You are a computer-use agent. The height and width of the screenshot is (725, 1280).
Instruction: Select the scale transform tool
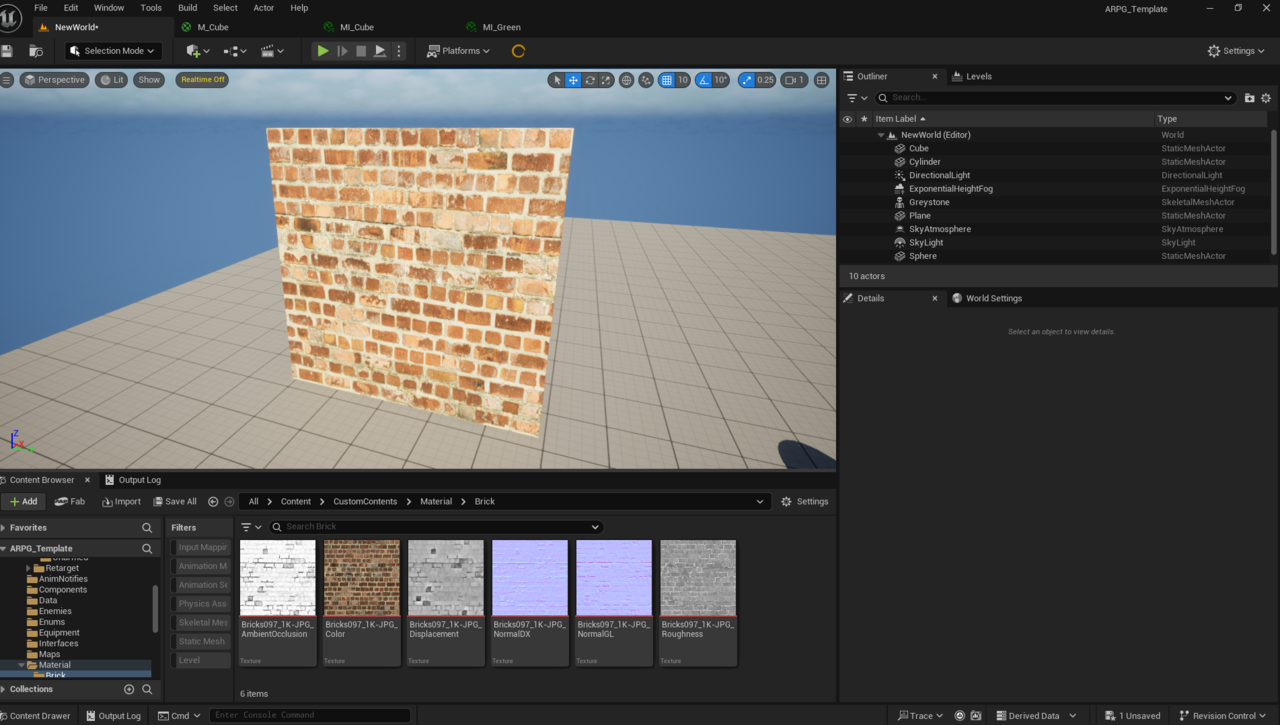coord(606,80)
